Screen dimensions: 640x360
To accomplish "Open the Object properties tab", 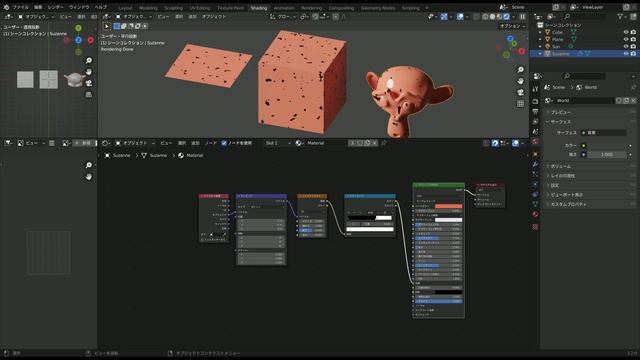I will point(535,154).
